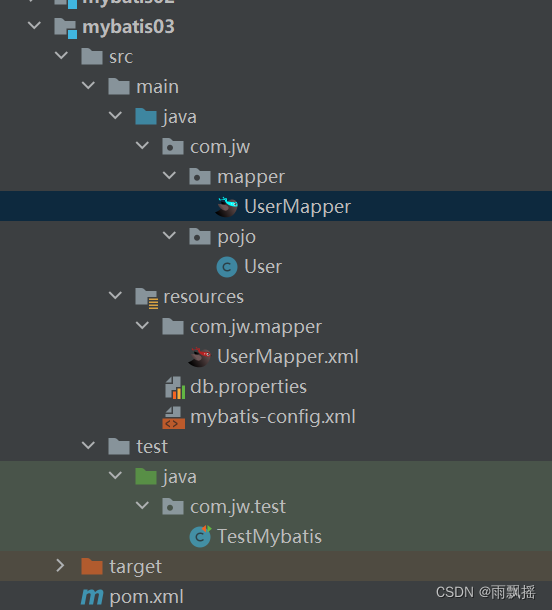Screen dimensions: 552x610
Task: Click the mybatis-config.xml file icon
Action: tap(173, 417)
